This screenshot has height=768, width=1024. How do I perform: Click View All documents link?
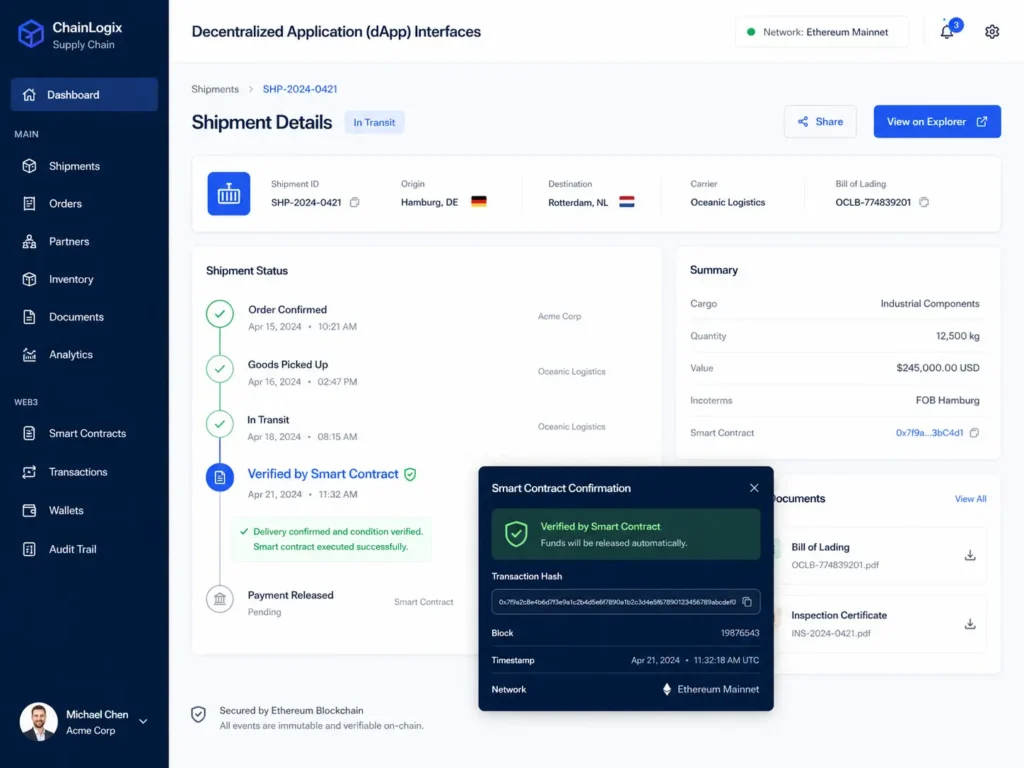point(970,499)
